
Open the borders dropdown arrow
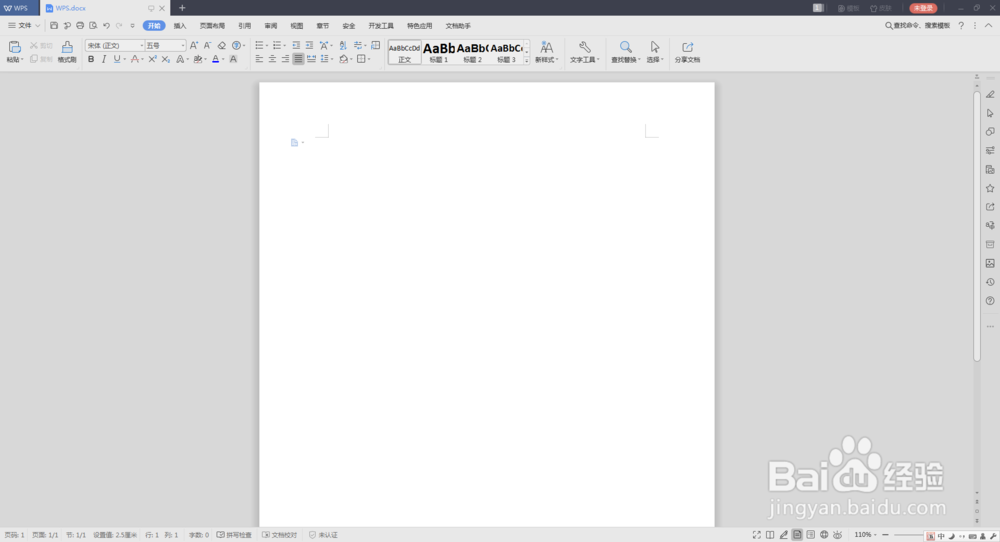pos(369,59)
